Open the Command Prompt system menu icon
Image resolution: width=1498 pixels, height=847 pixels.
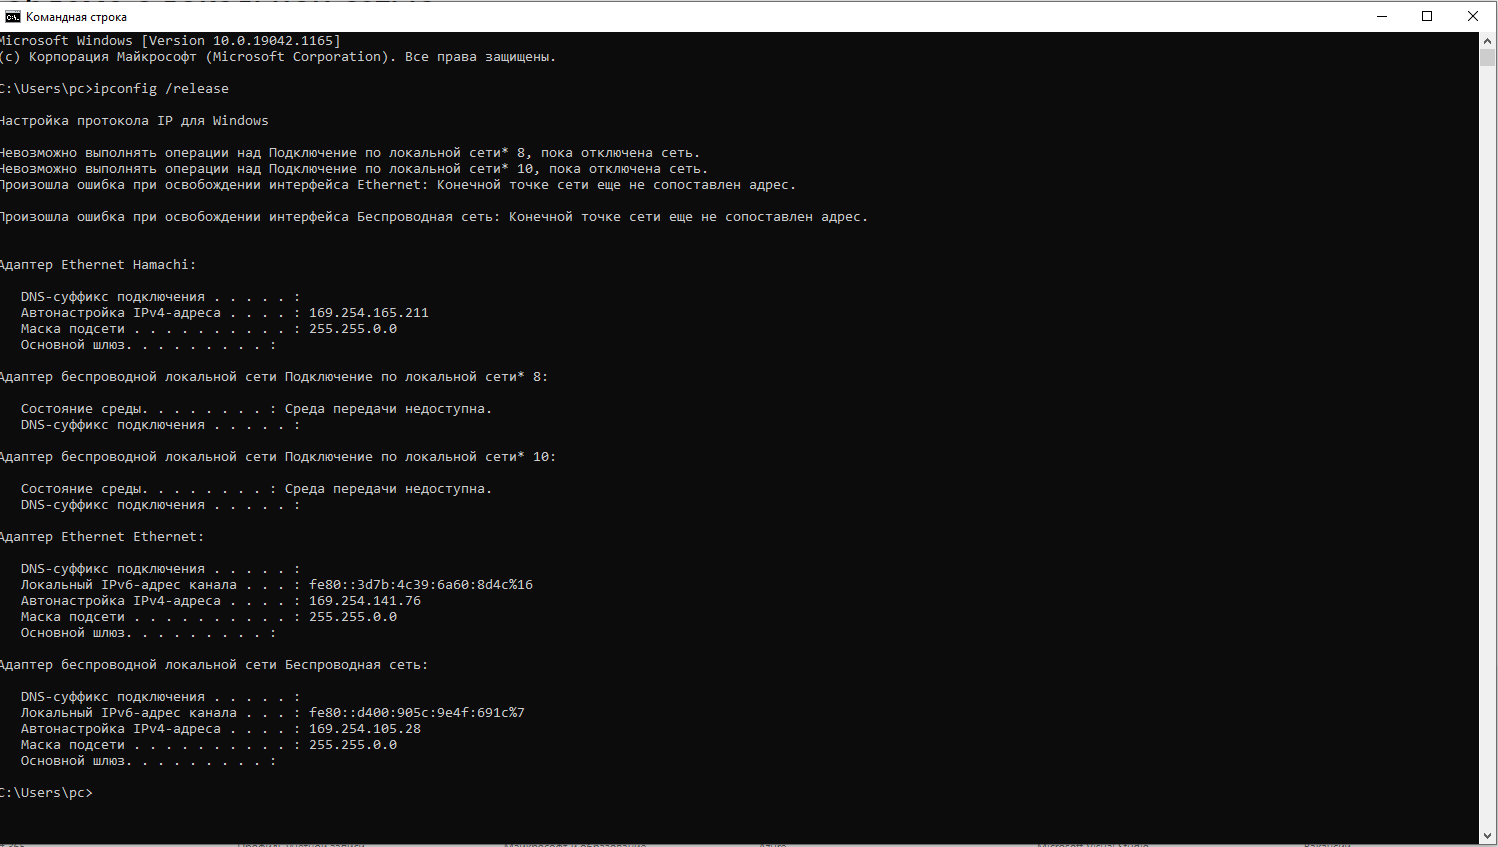pos(12,16)
